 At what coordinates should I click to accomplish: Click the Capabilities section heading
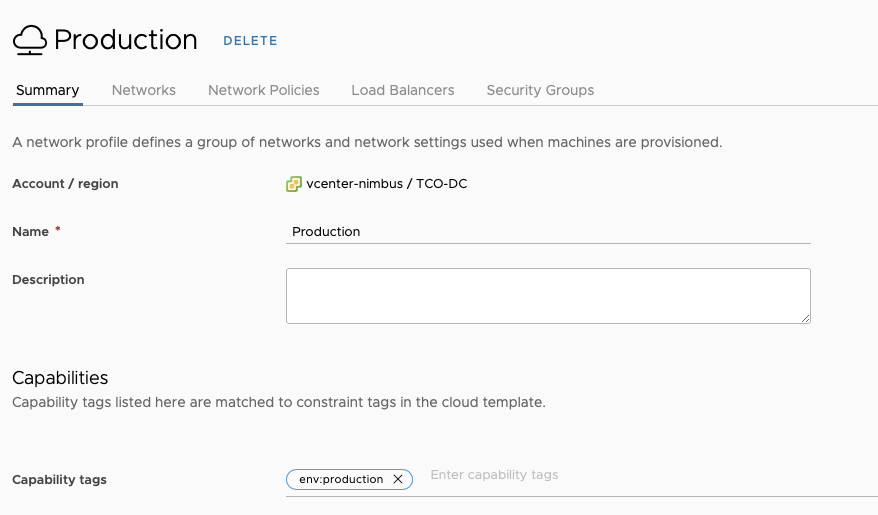tap(60, 378)
